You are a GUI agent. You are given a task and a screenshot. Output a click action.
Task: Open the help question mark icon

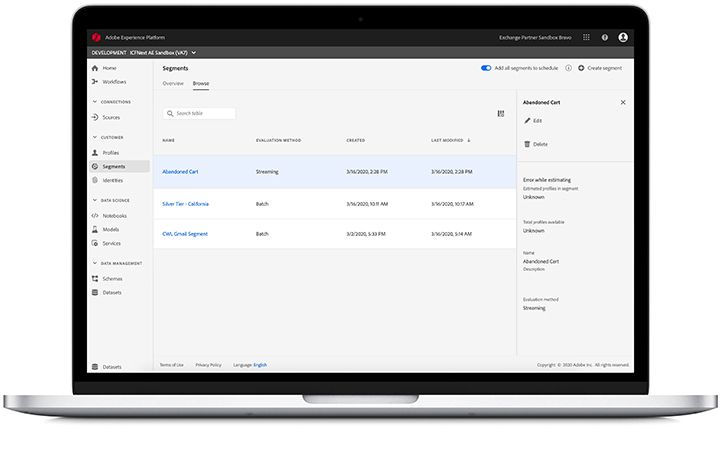click(x=605, y=37)
